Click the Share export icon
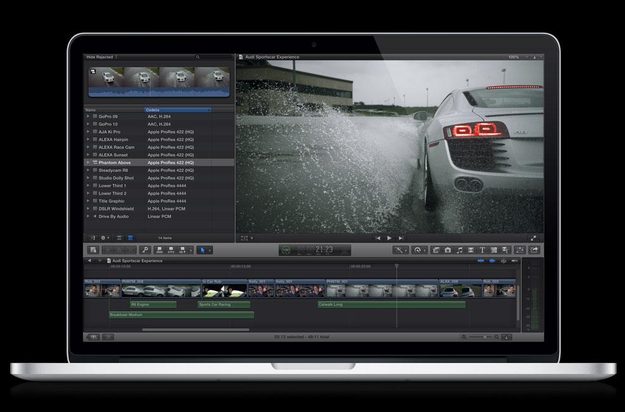The height and width of the screenshot is (412, 625). (534, 250)
